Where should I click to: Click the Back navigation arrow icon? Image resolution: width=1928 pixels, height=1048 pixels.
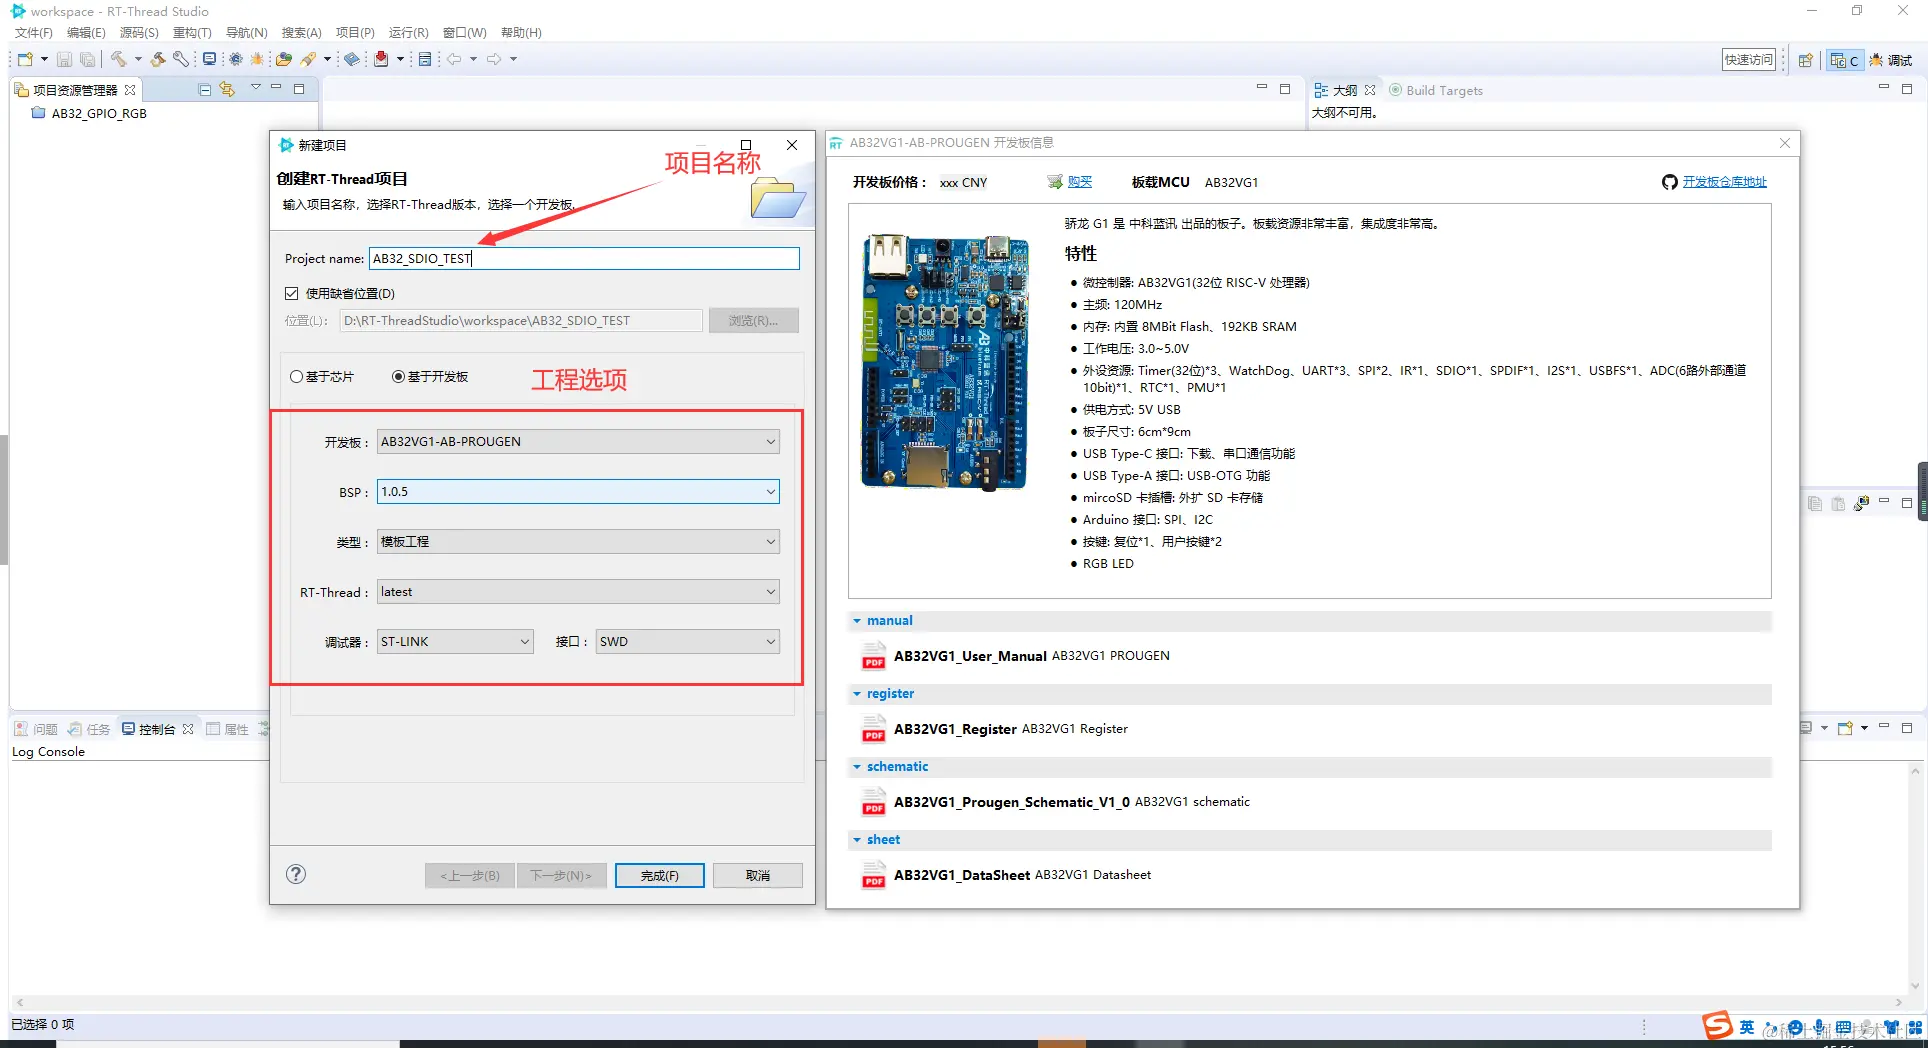pos(454,59)
